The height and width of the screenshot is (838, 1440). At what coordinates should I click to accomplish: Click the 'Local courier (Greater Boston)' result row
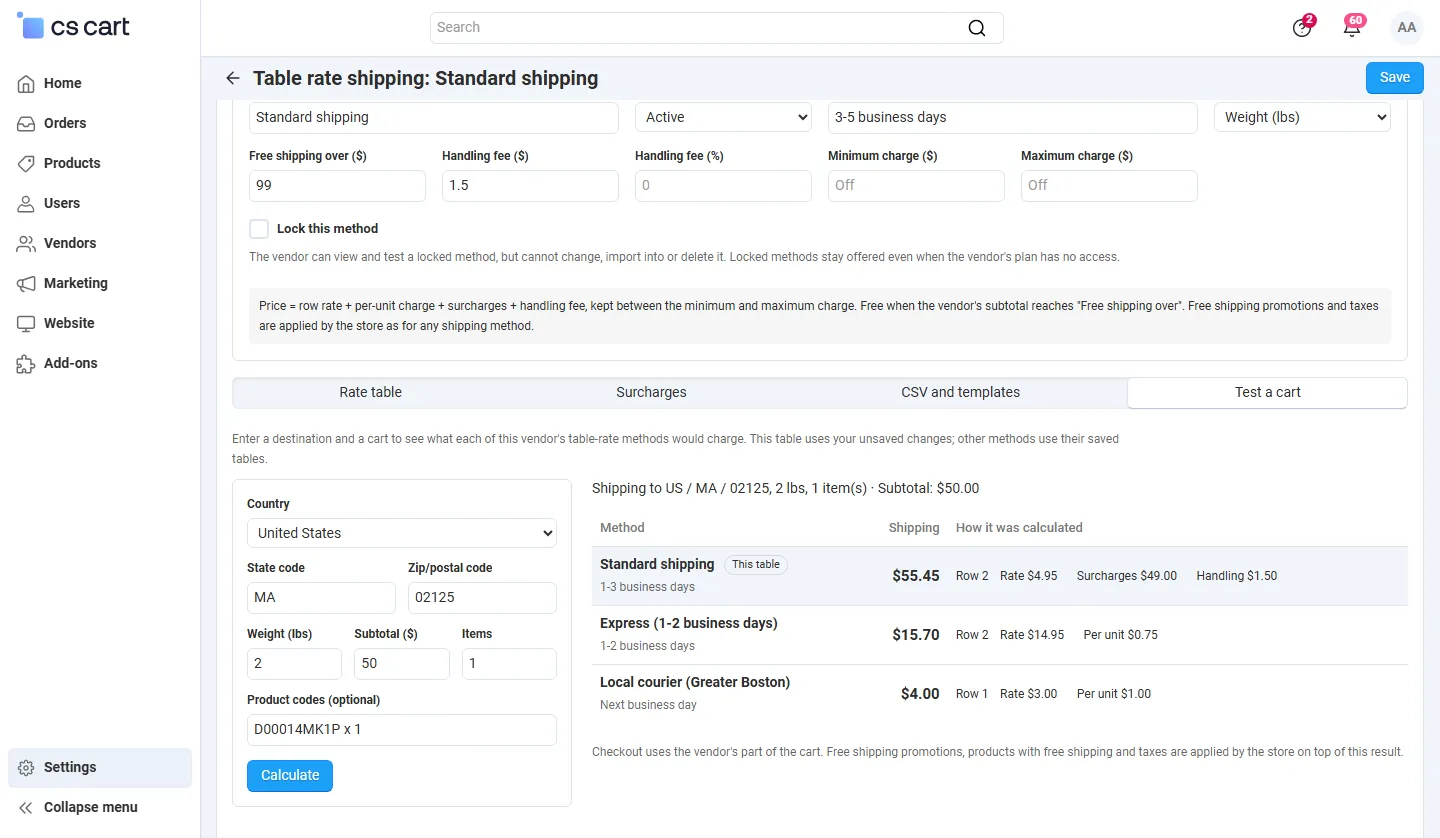pyautogui.click(x=1000, y=694)
